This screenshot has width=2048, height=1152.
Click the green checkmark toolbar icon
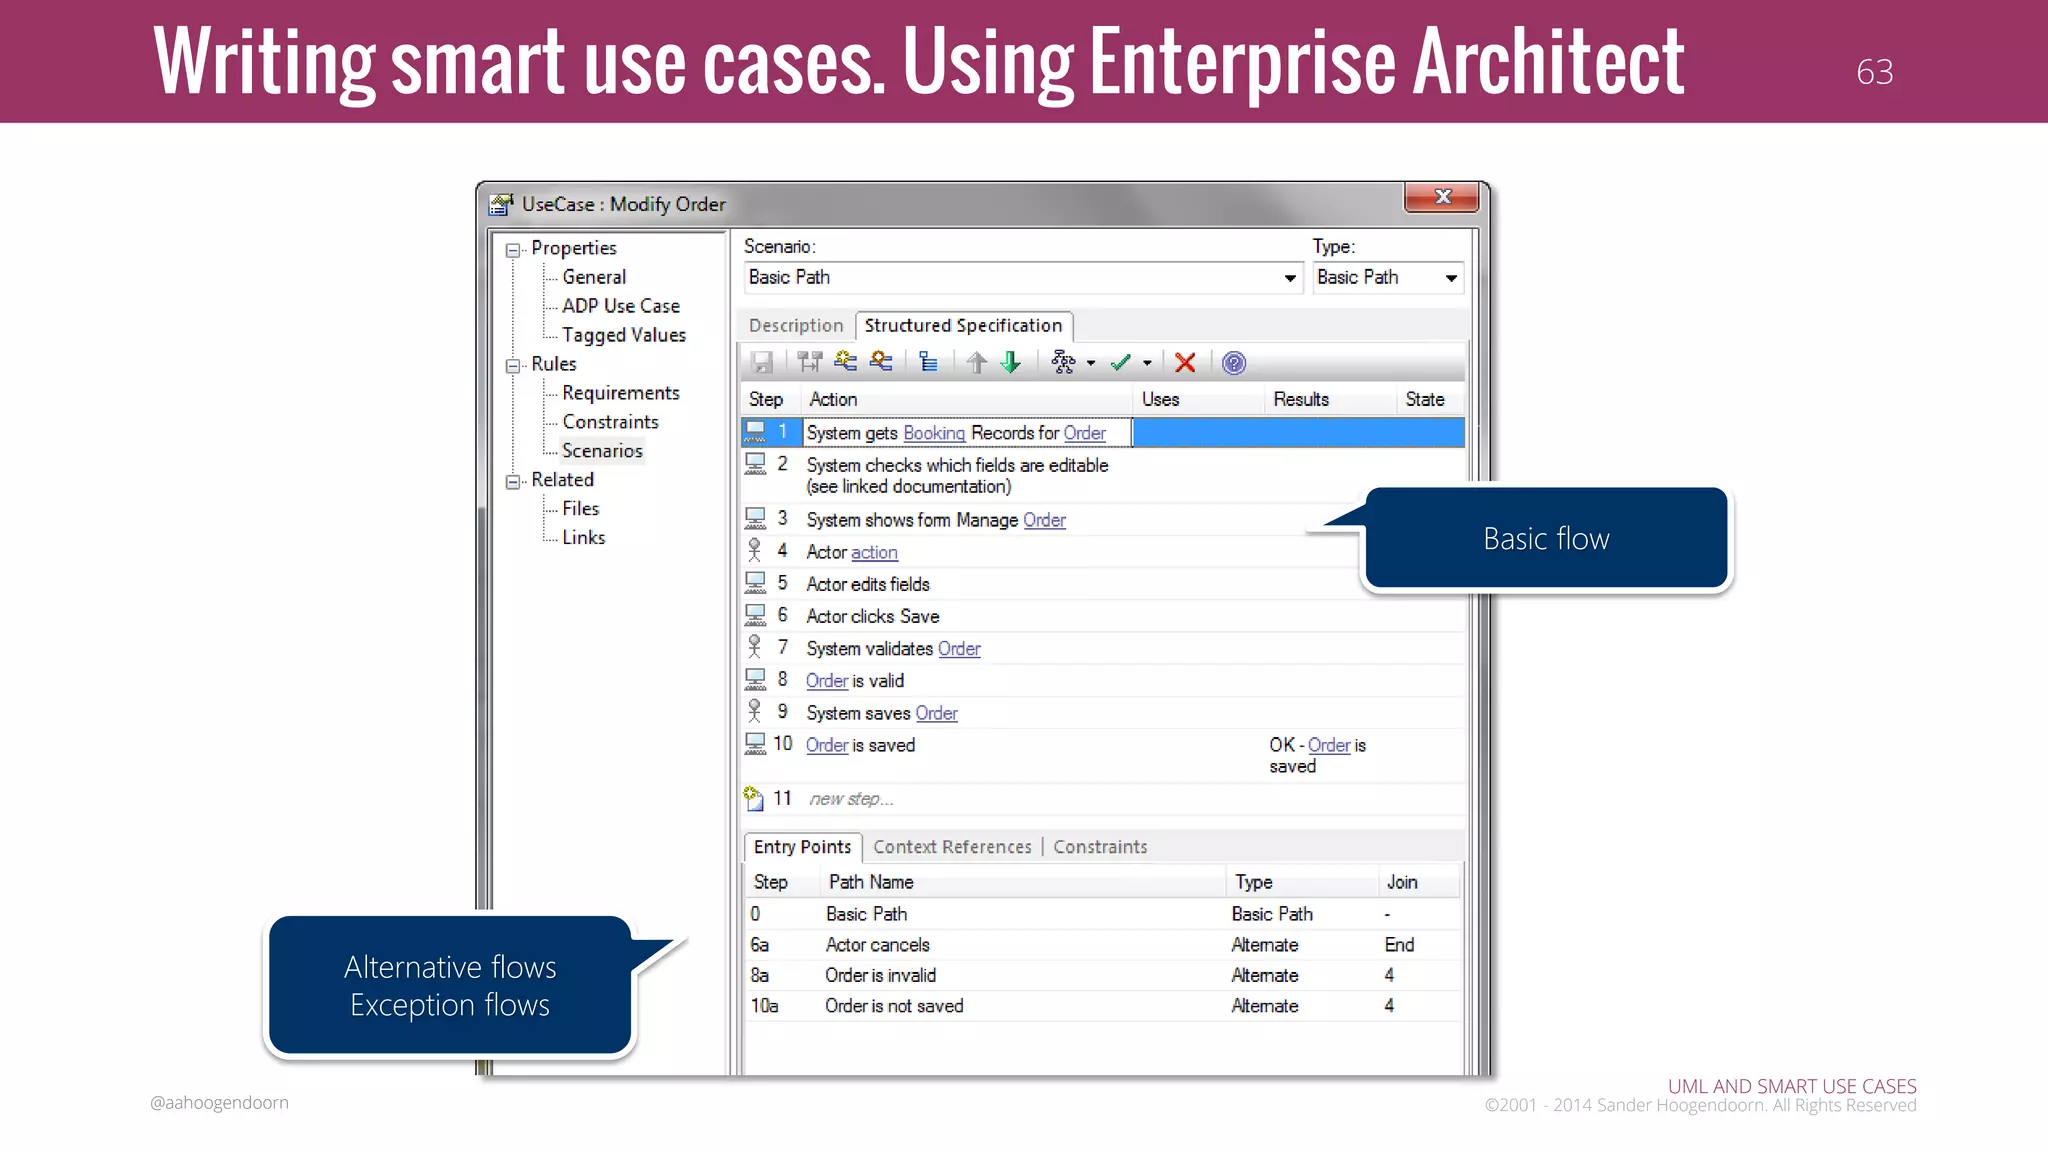[1120, 363]
